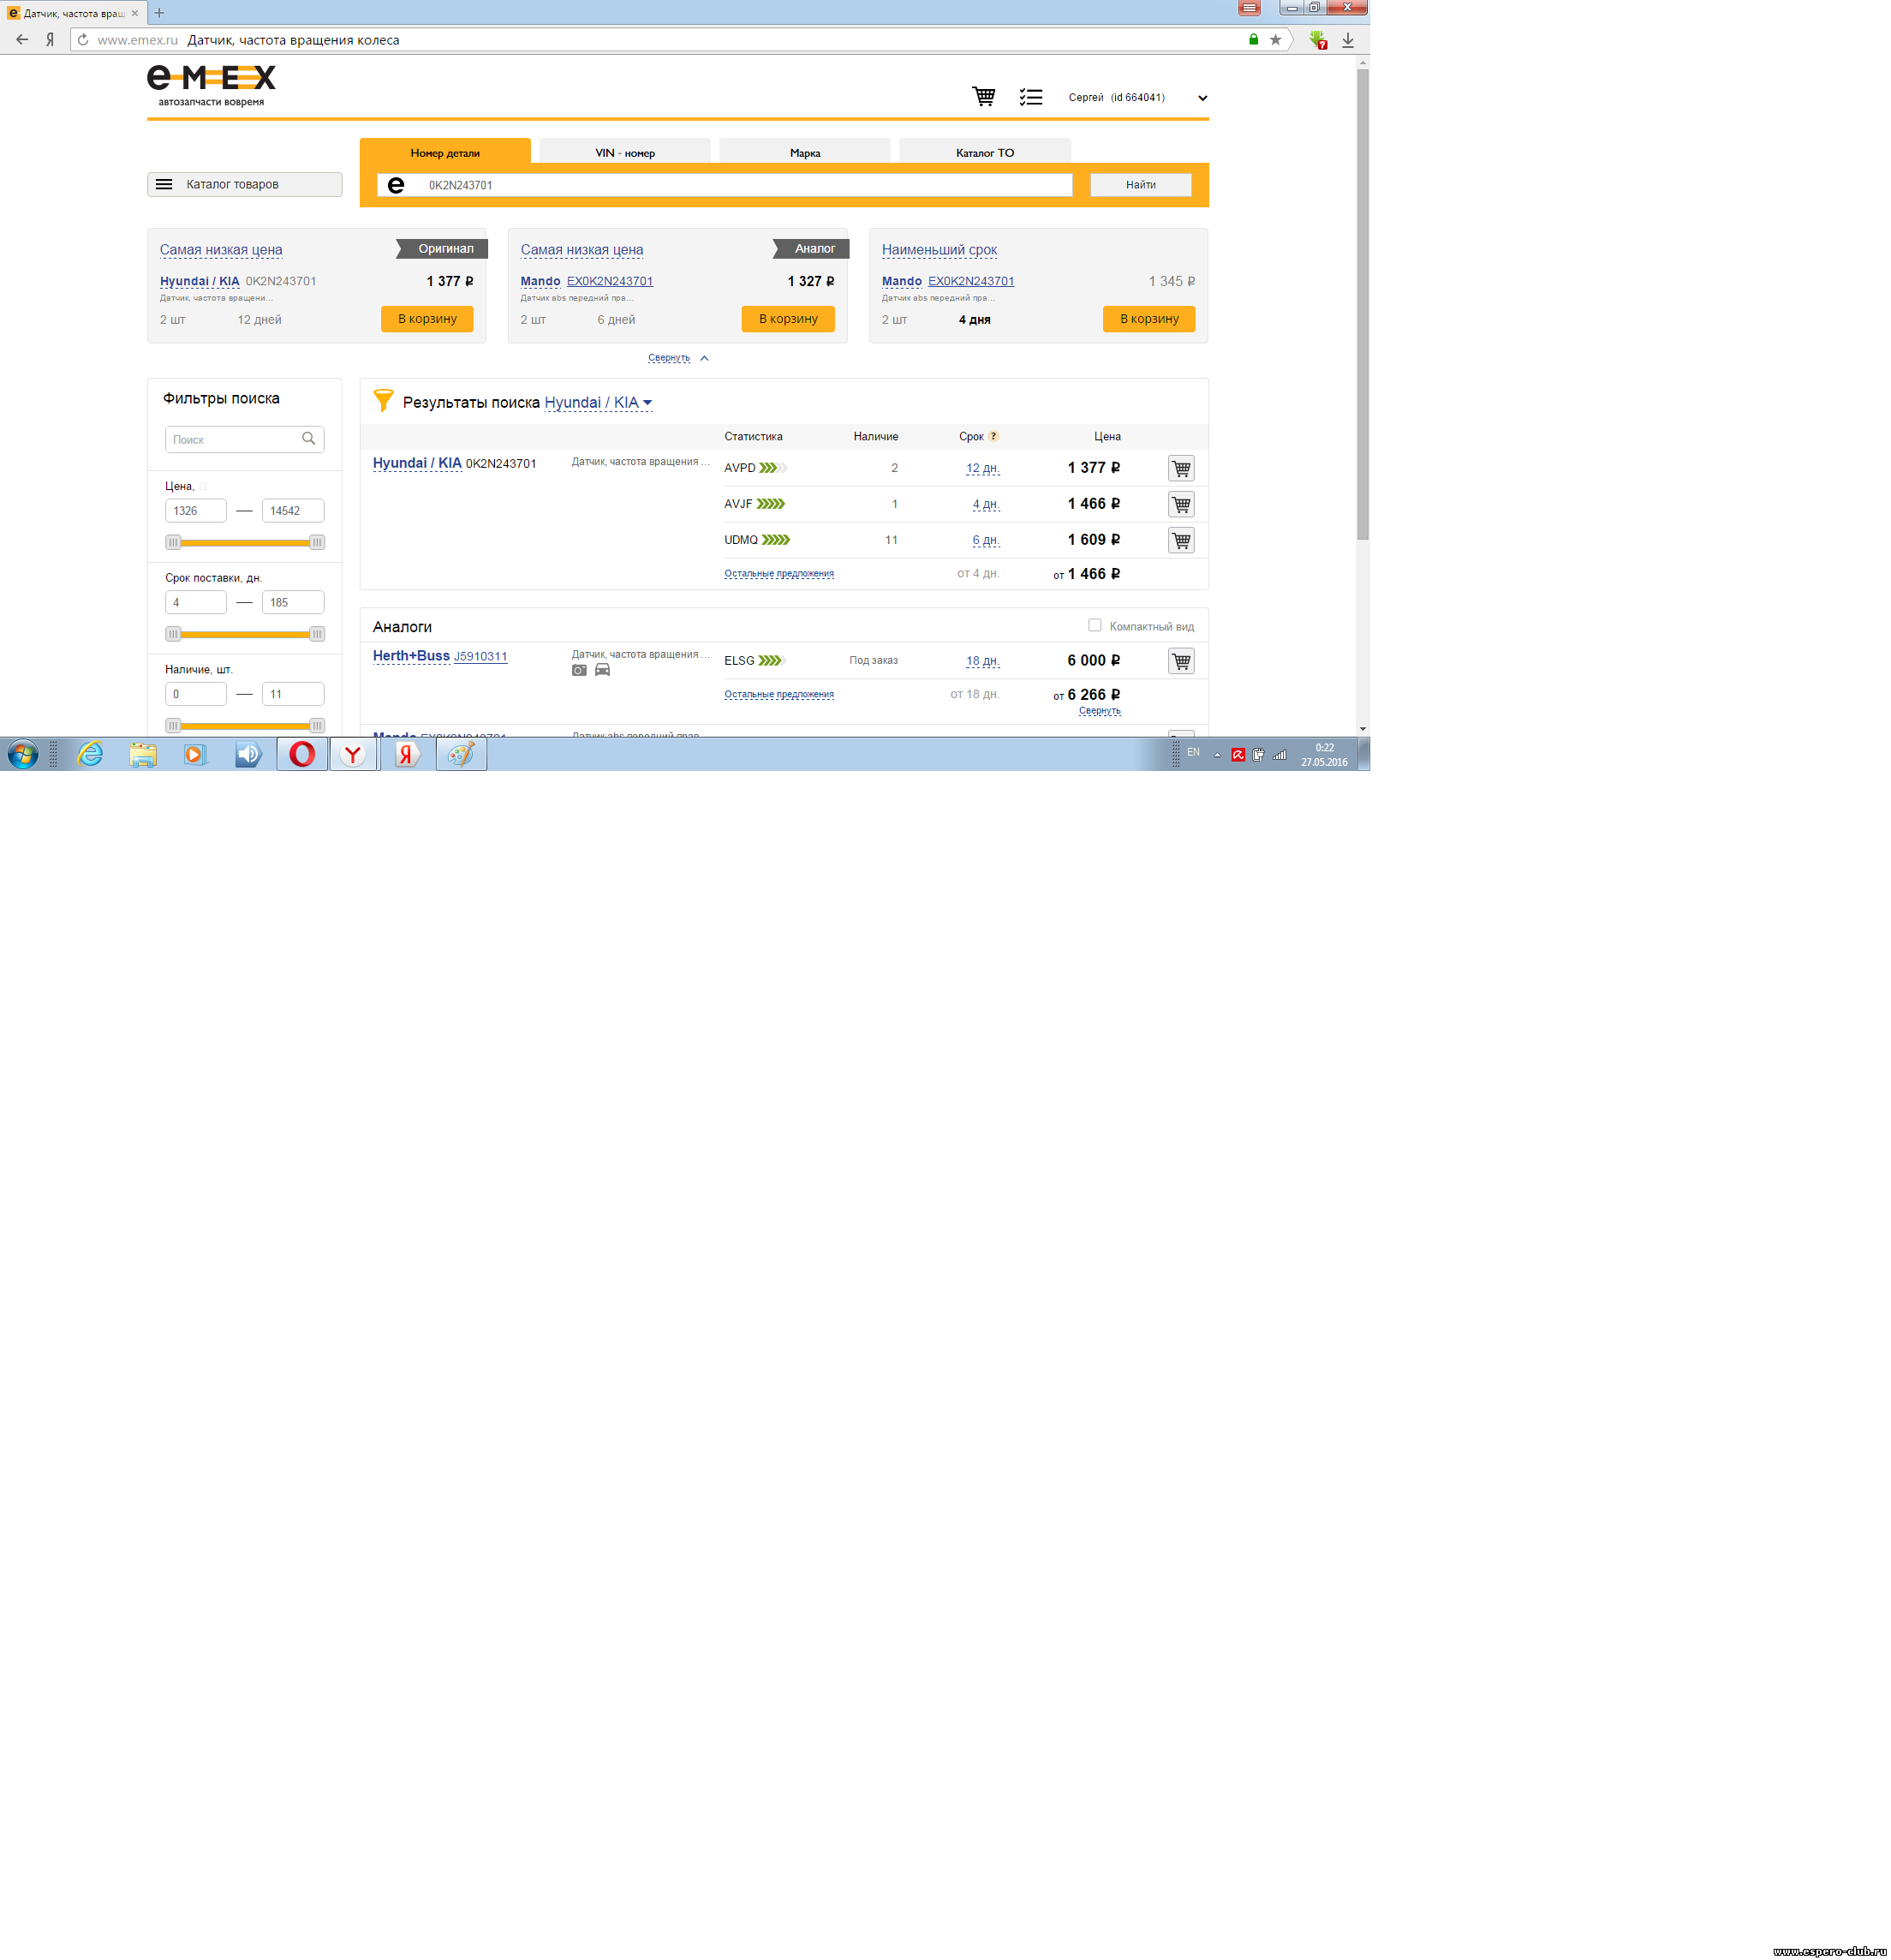The height and width of the screenshot is (1960, 1891).
Task: Show Остальные предложения for Herth+Buss
Action: (778, 695)
